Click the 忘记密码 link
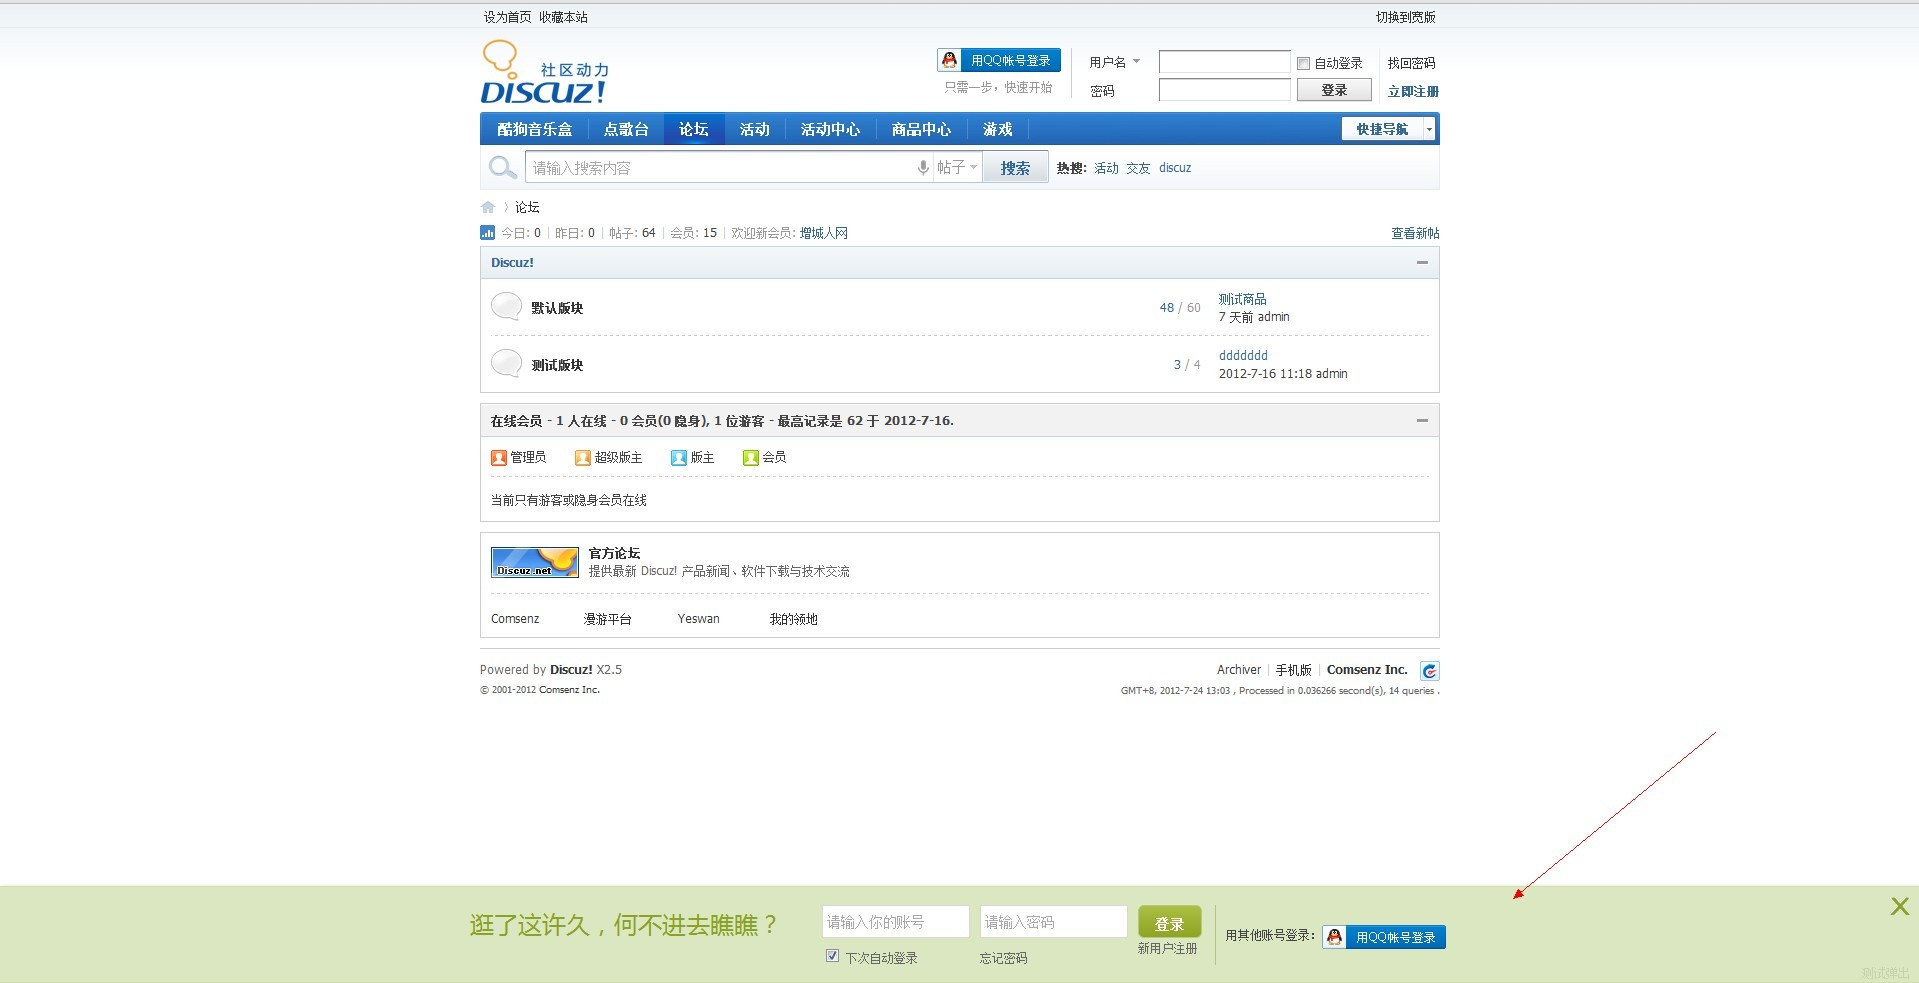This screenshot has width=1919, height=983. click(x=1003, y=958)
